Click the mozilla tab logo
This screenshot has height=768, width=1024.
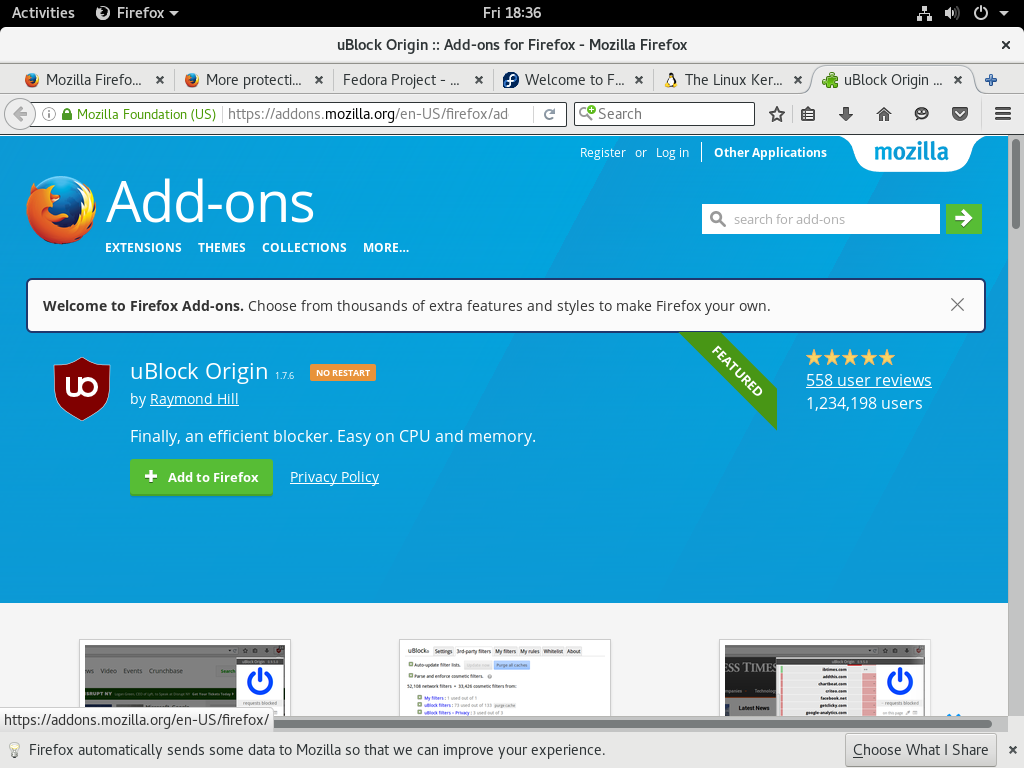click(x=912, y=153)
